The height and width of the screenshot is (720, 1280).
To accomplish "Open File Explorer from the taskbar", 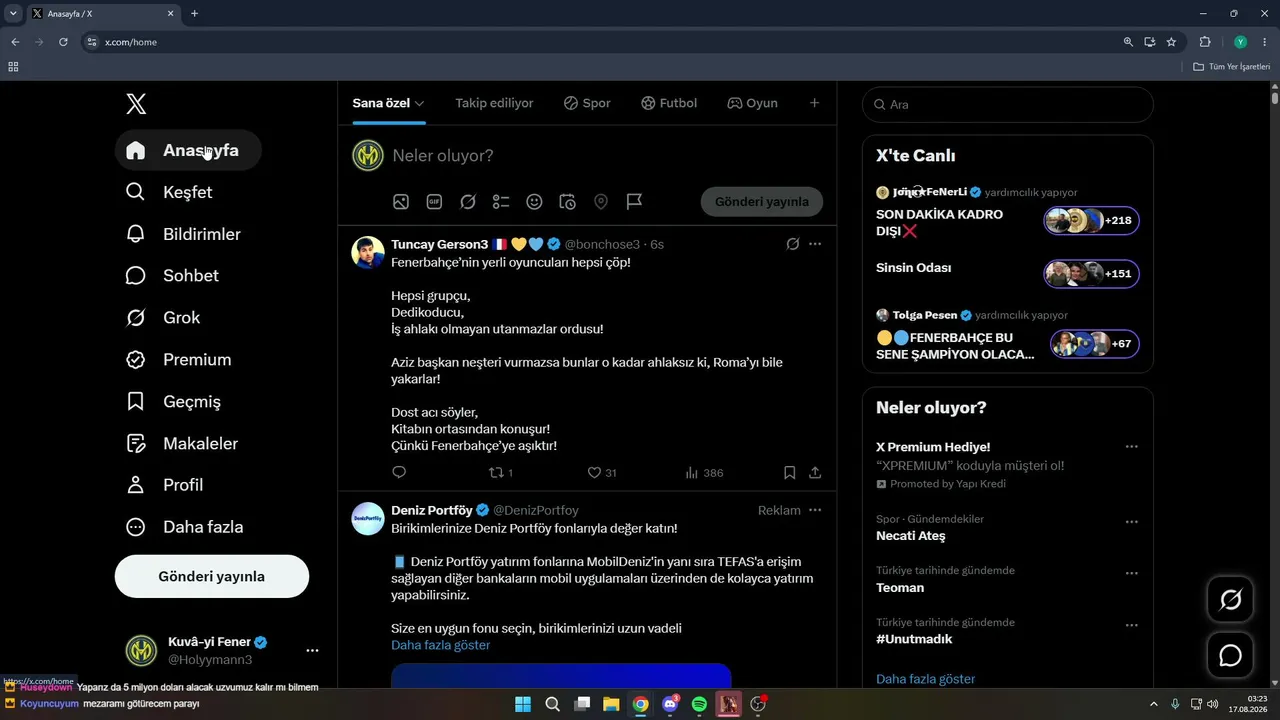I will tap(611, 704).
